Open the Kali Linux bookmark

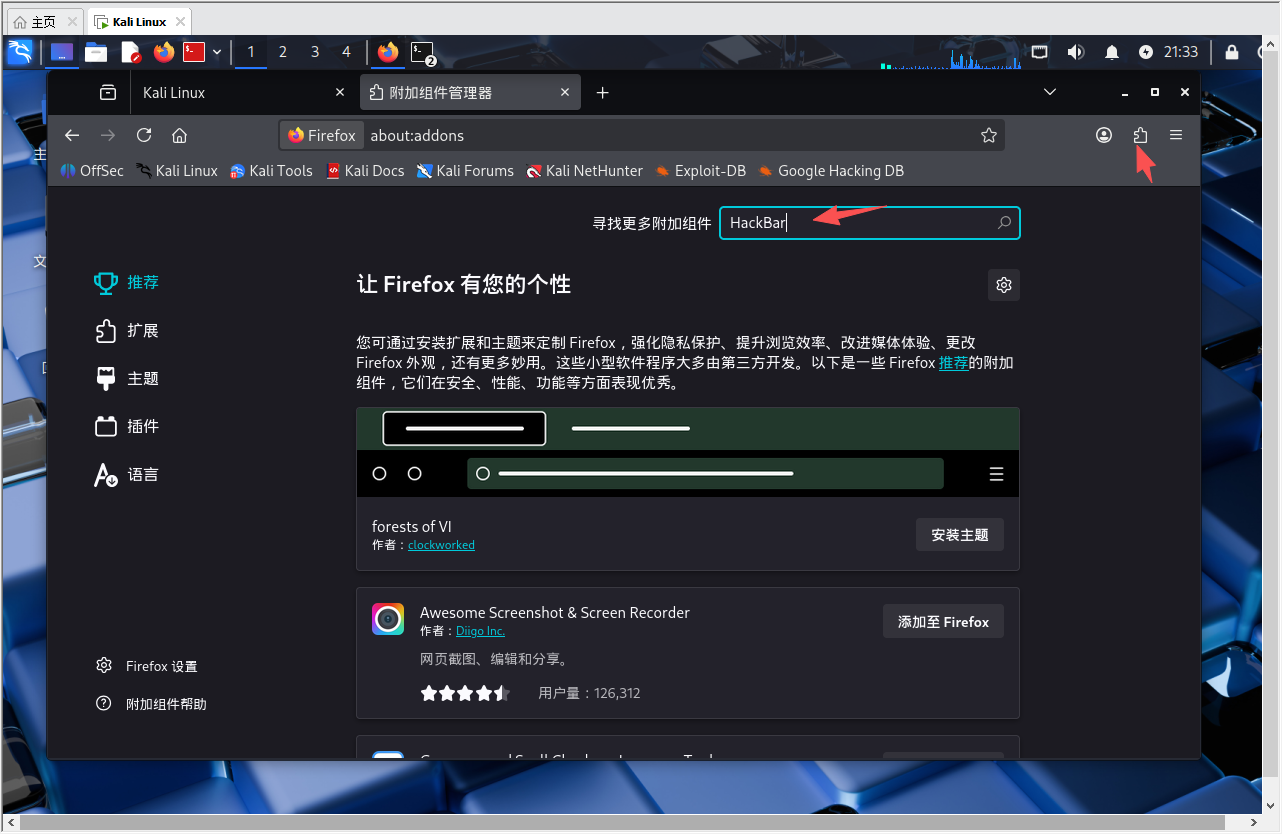(177, 171)
